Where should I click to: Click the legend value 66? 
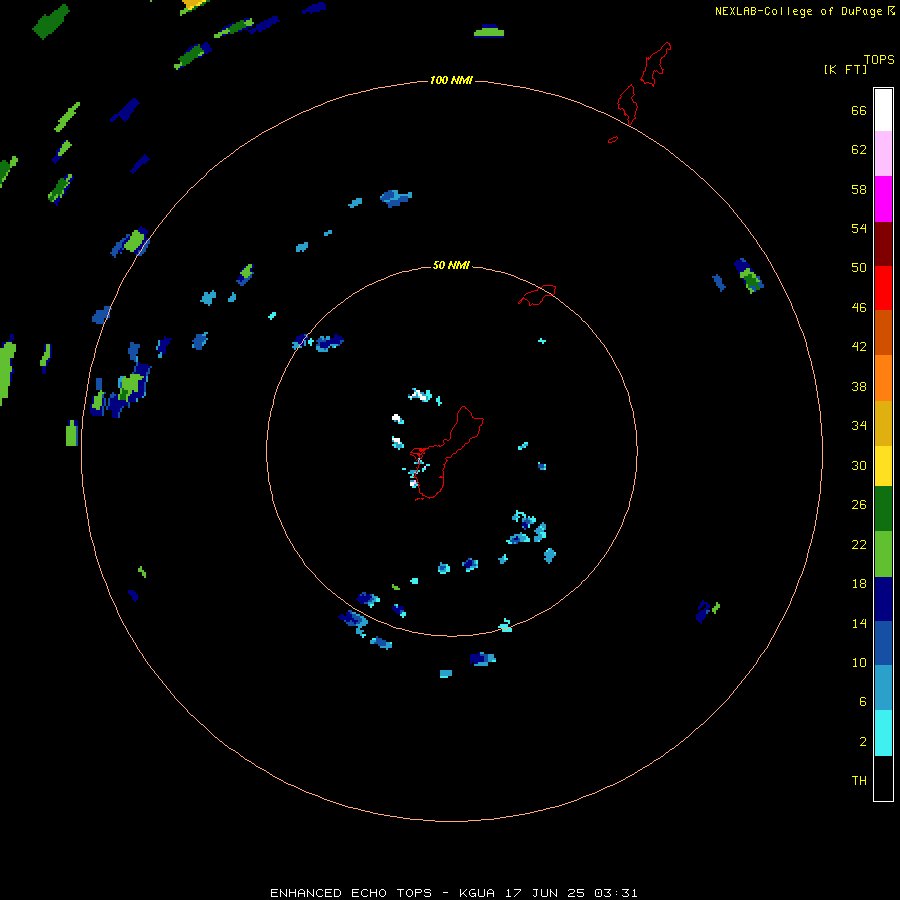pyautogui.click(x=859, y=110)
